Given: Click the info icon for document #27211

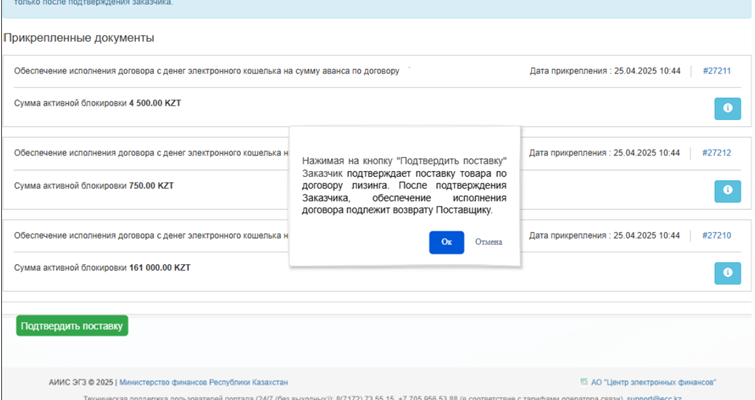Looking at the screenshot, I should [727, 108].
